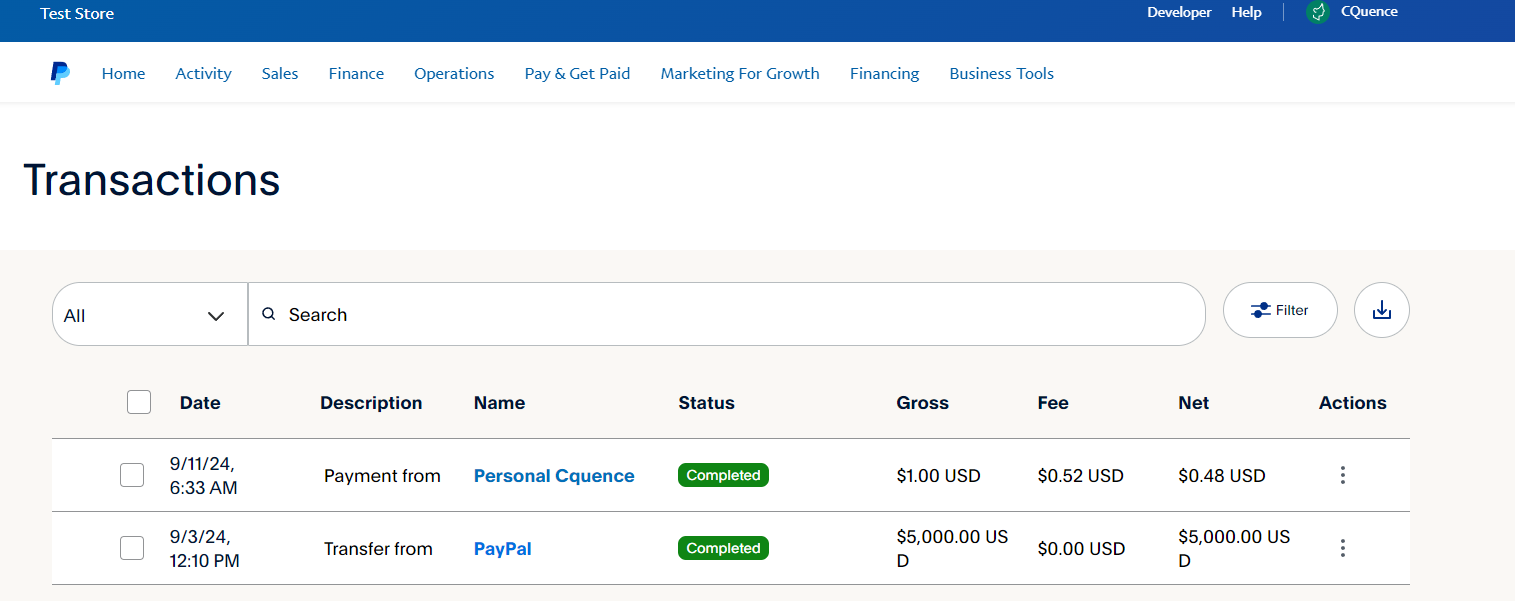
Task: Open the Pay & Get Paid menu
Action: pos(577,73)
